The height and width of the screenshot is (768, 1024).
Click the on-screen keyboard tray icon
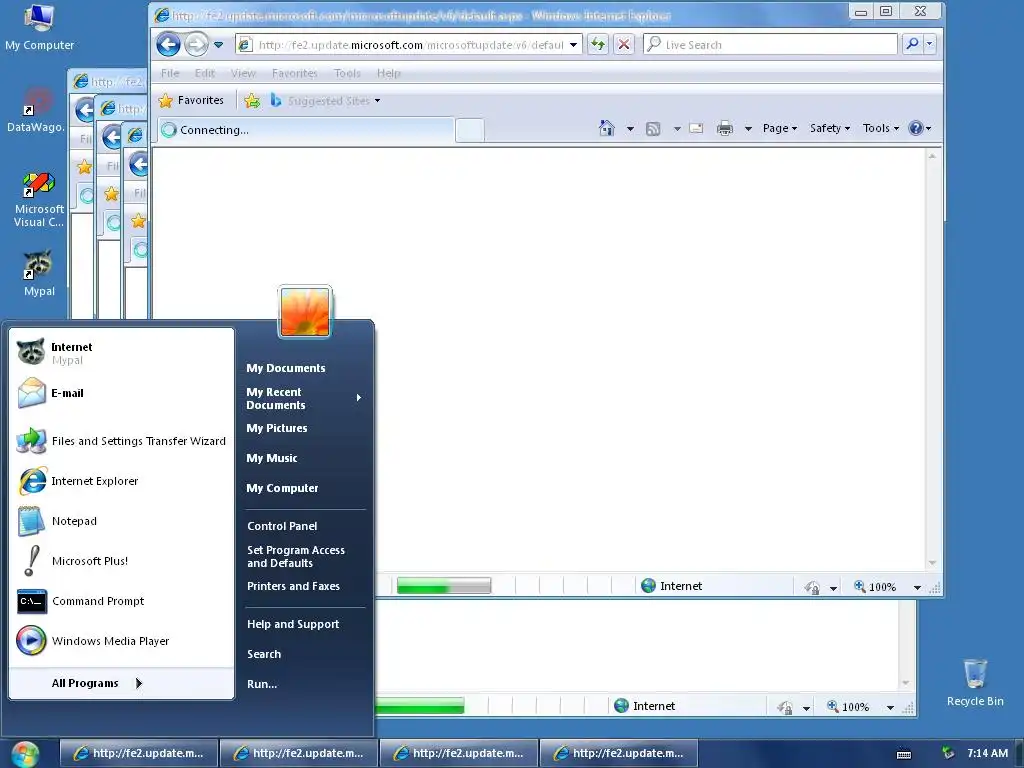click(x=904, y=754)
